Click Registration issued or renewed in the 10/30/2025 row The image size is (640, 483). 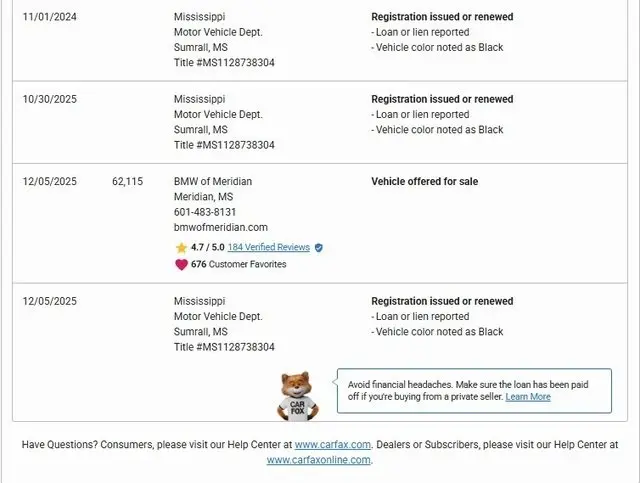point(442,99)
